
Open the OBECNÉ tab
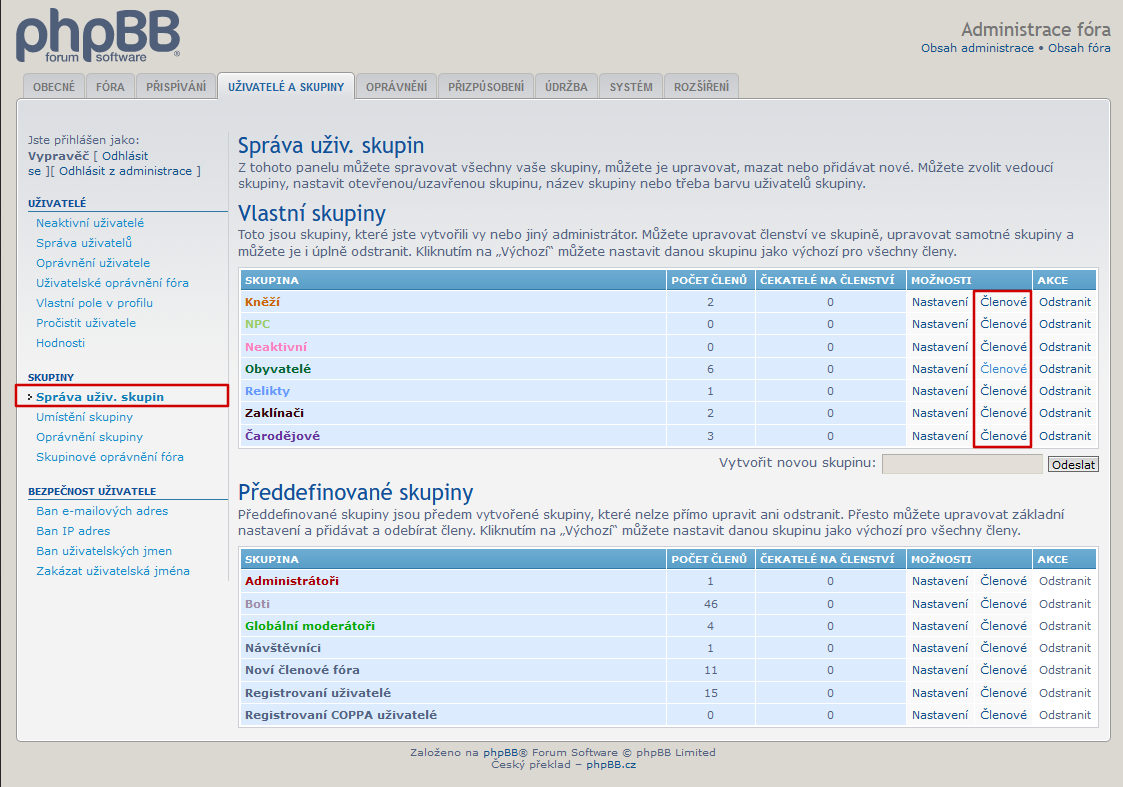click(54, 87)
